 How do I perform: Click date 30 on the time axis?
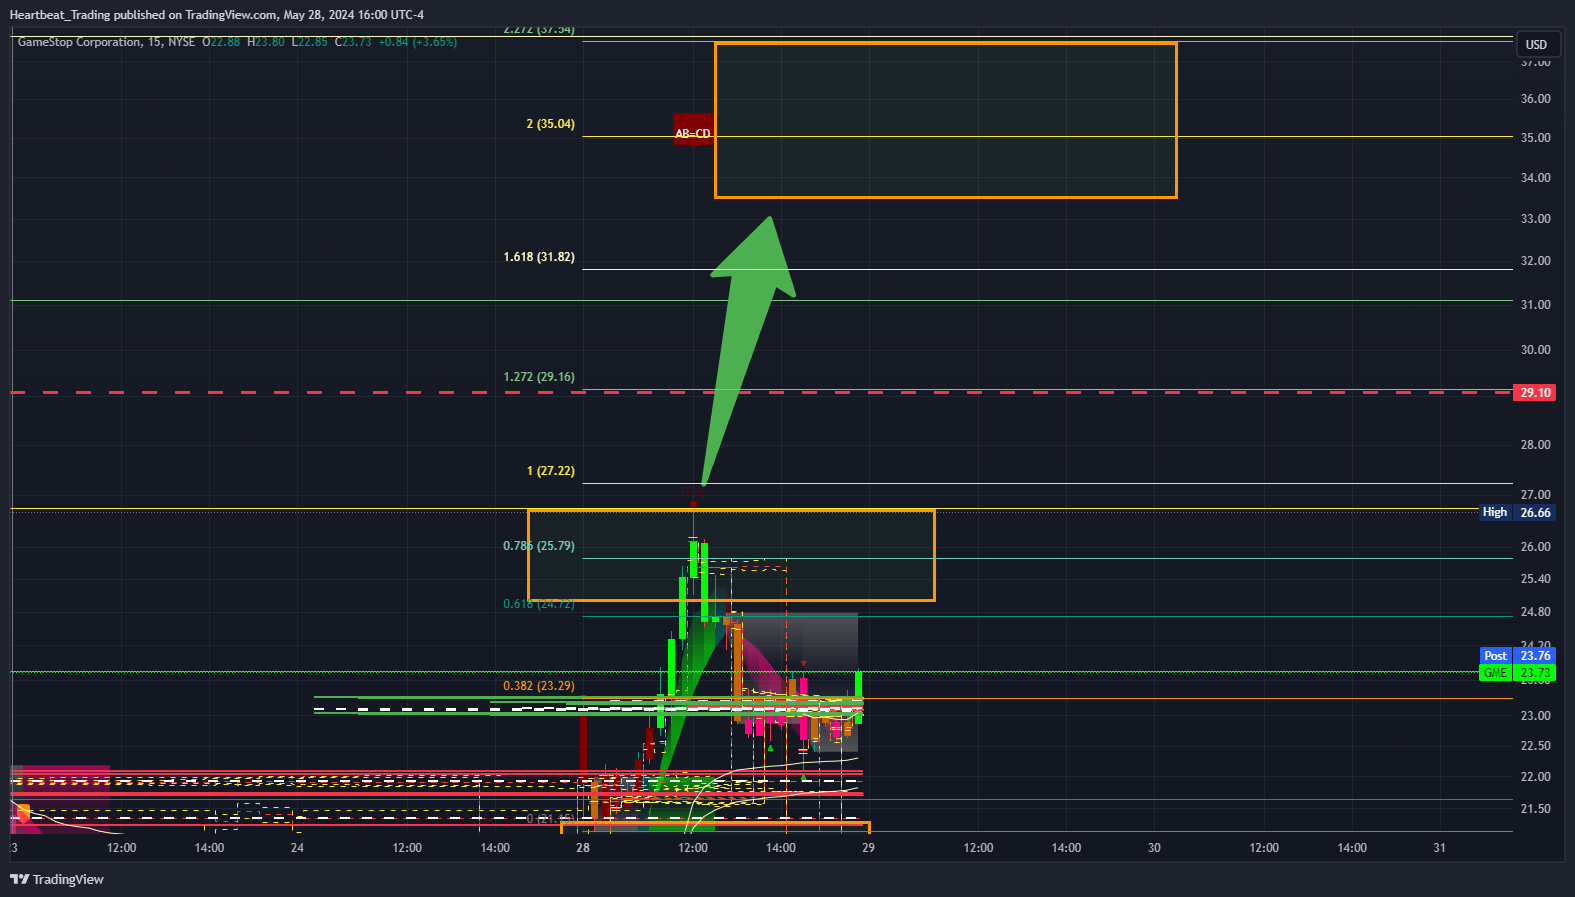coord(1154,848)
